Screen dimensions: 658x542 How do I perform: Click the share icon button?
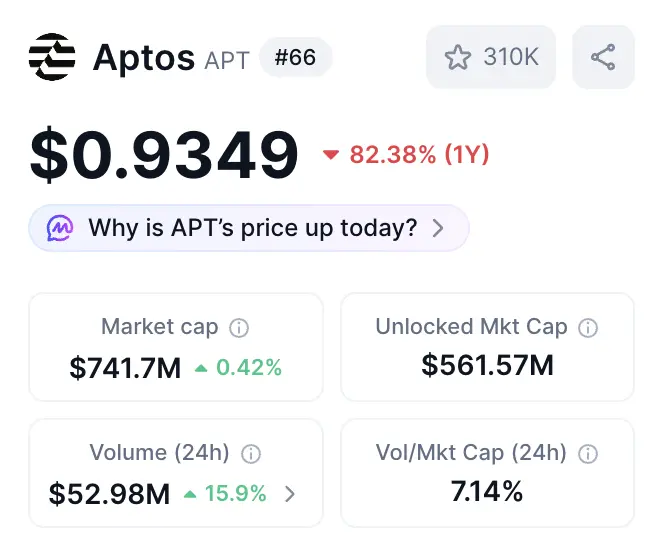[603, 57]
